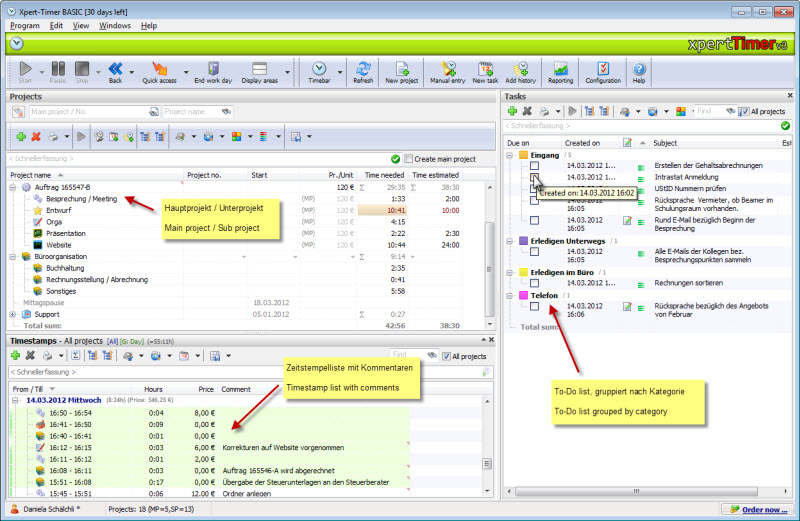Collapse the Erledigen Unterwegs category
The height and width of the screenshot is (521, 800).
click(510, 241)
